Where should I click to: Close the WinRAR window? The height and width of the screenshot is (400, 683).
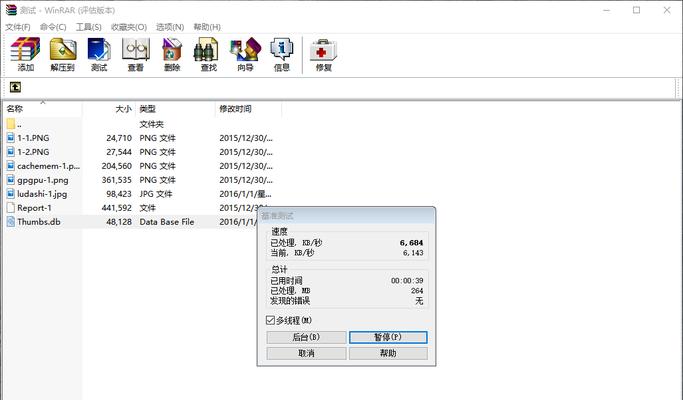[x=667, y=10]
